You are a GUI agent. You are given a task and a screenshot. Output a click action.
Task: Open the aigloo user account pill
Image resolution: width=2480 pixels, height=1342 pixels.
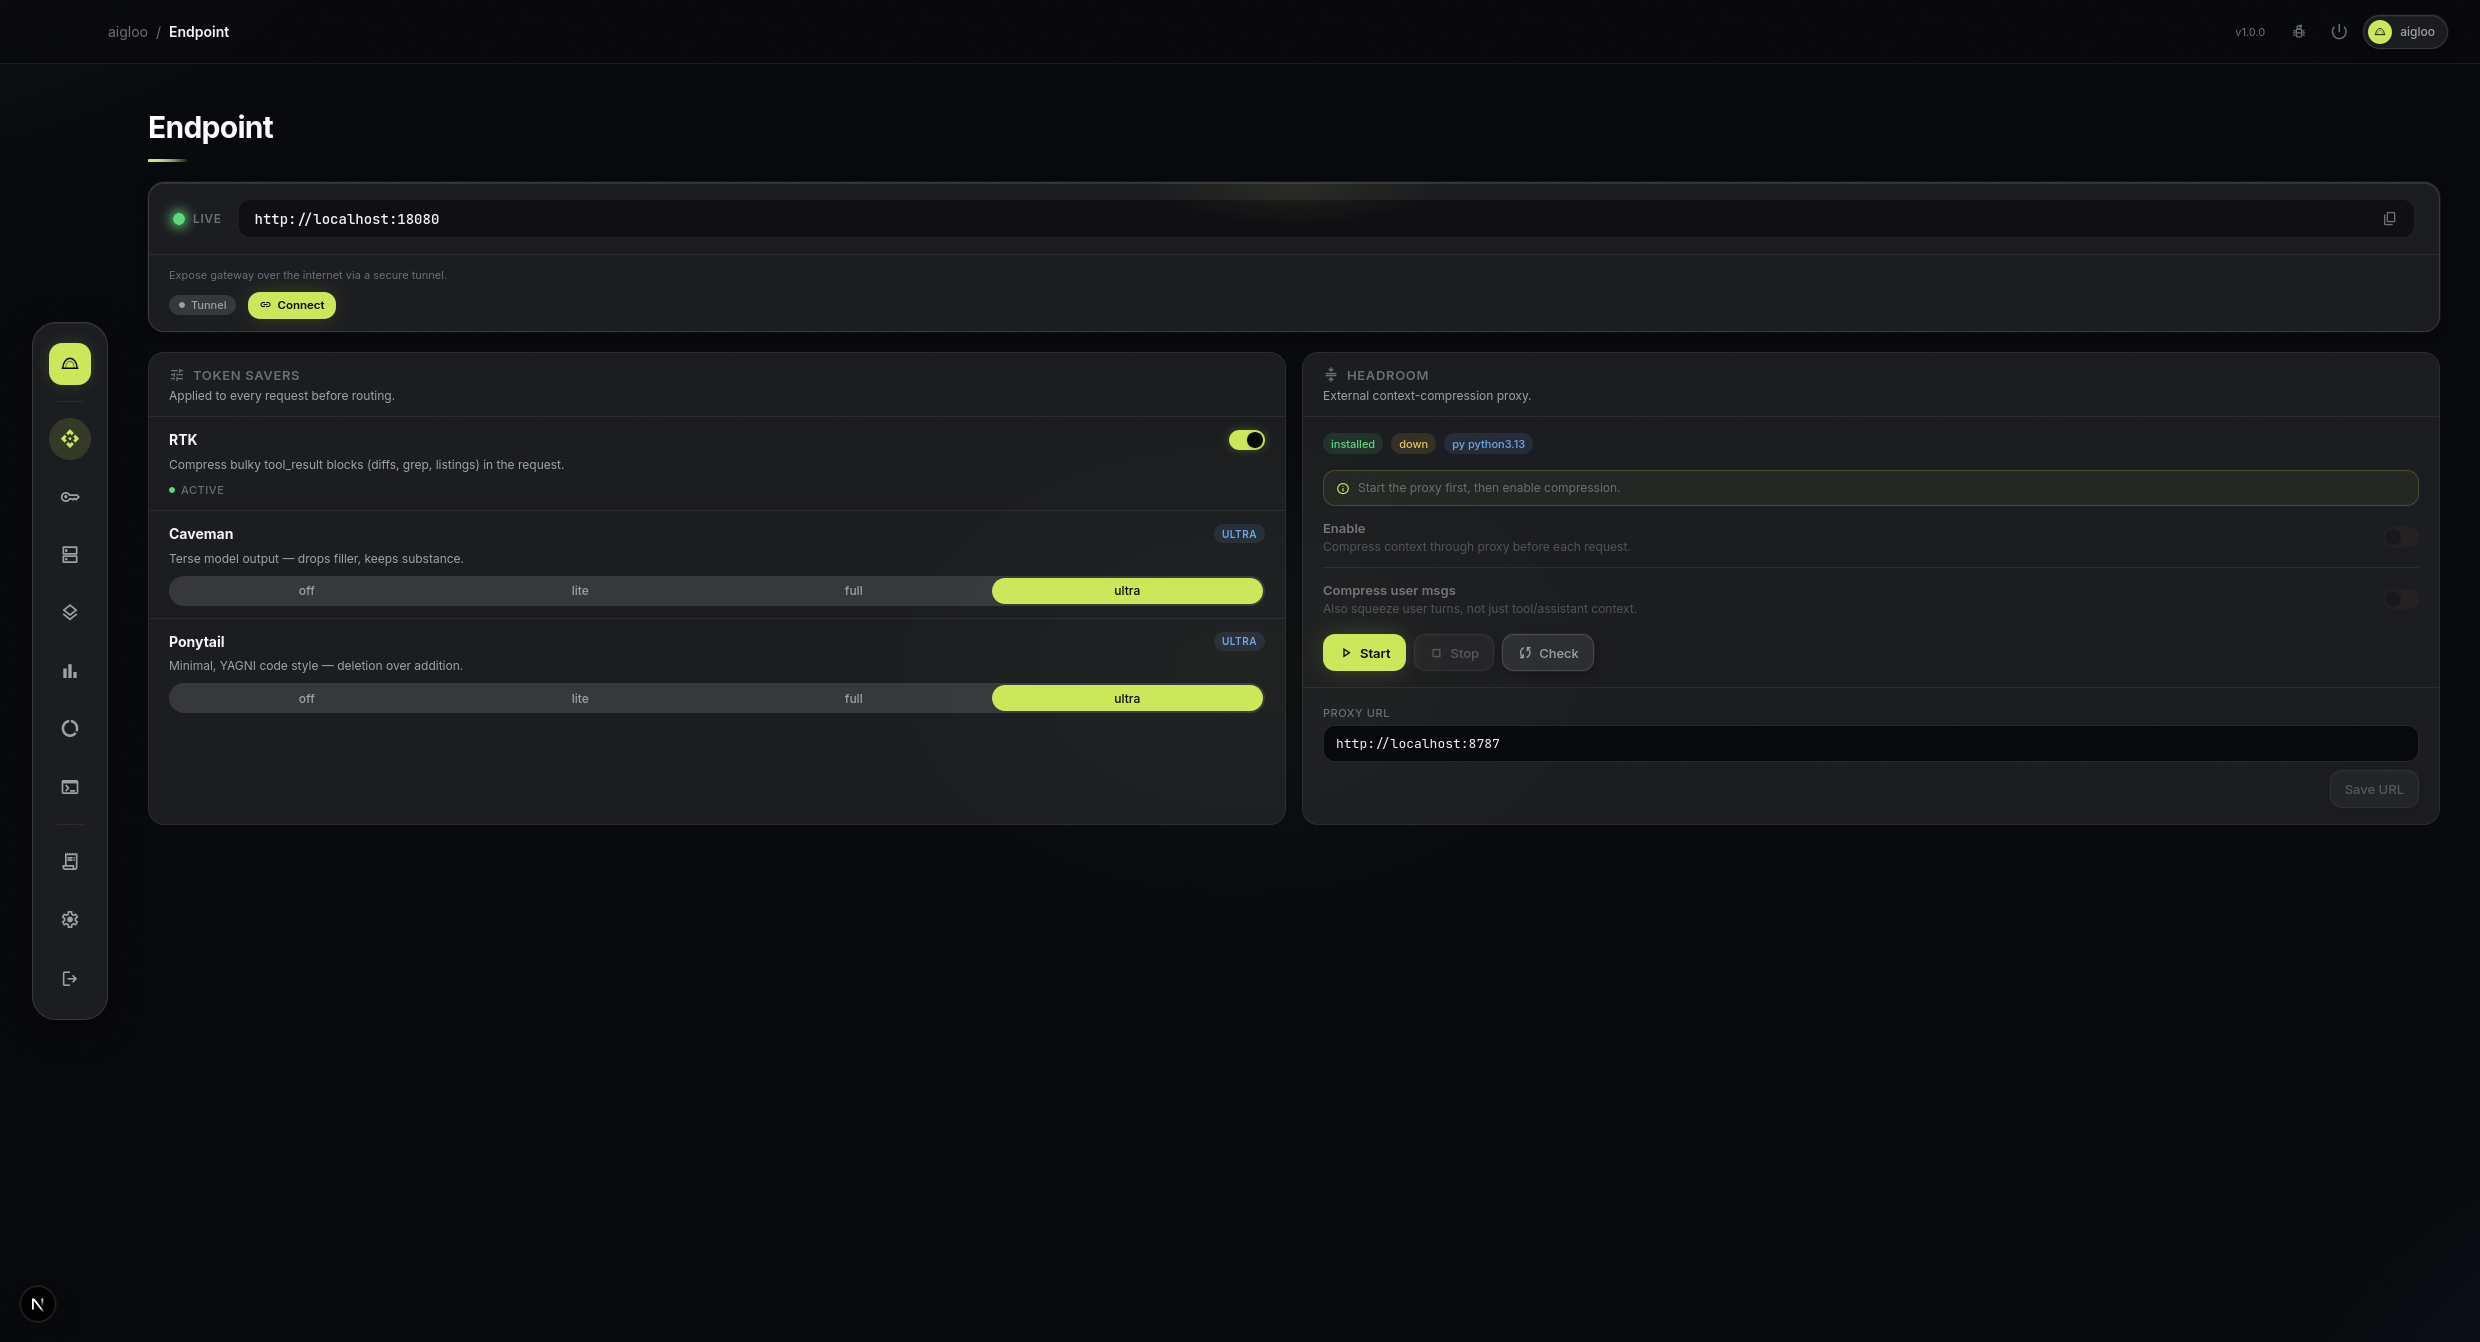click(2405, 32)
